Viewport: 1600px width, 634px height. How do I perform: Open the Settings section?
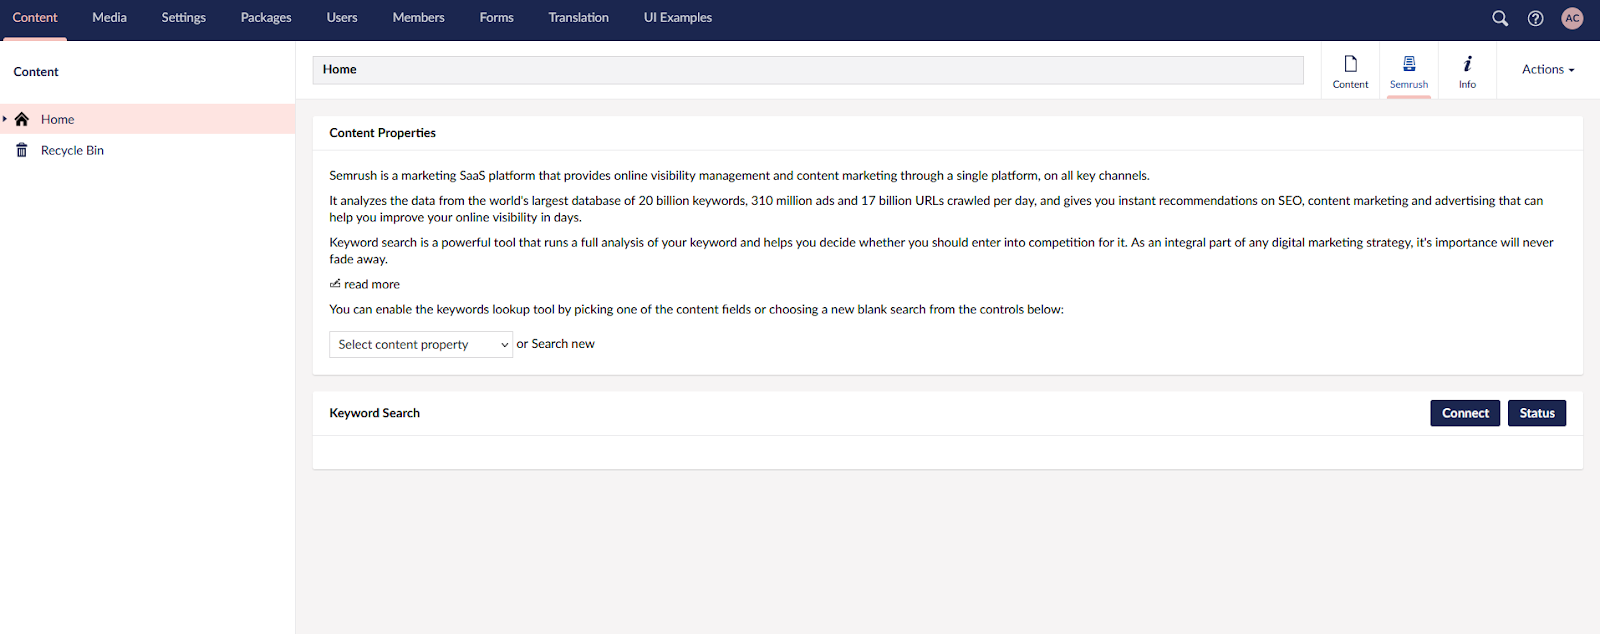pyautogui.click(x=184, y=18)
